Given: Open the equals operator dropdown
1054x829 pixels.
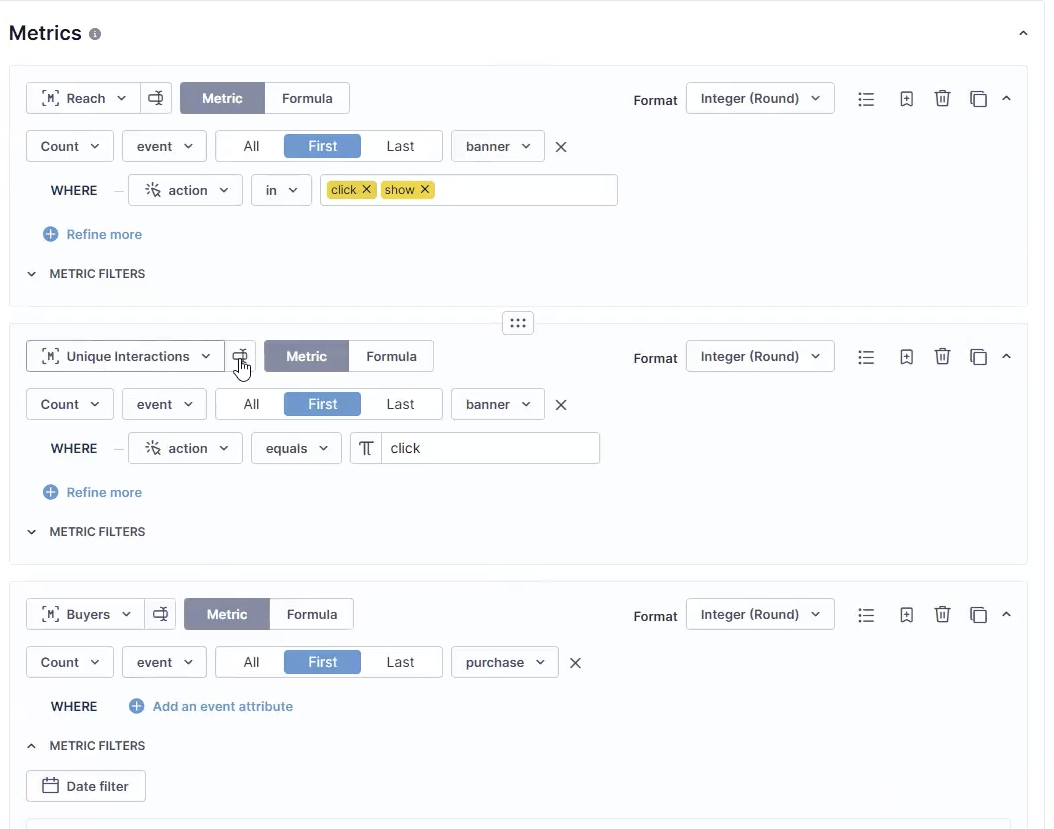Looking at the screenshot, I should click(296, 448).
